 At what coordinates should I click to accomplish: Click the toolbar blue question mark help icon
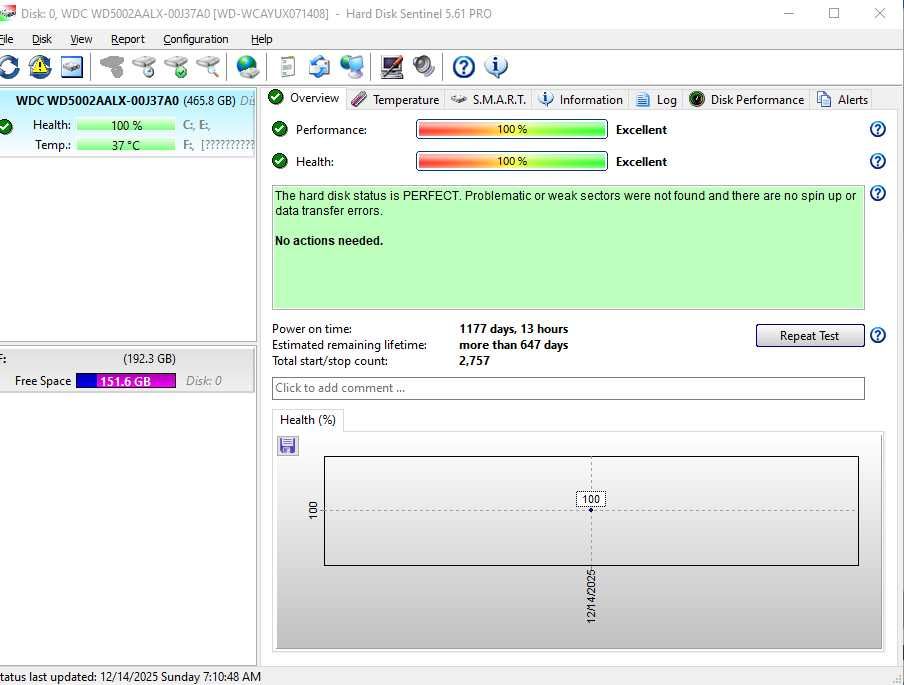tap(464, 67)
